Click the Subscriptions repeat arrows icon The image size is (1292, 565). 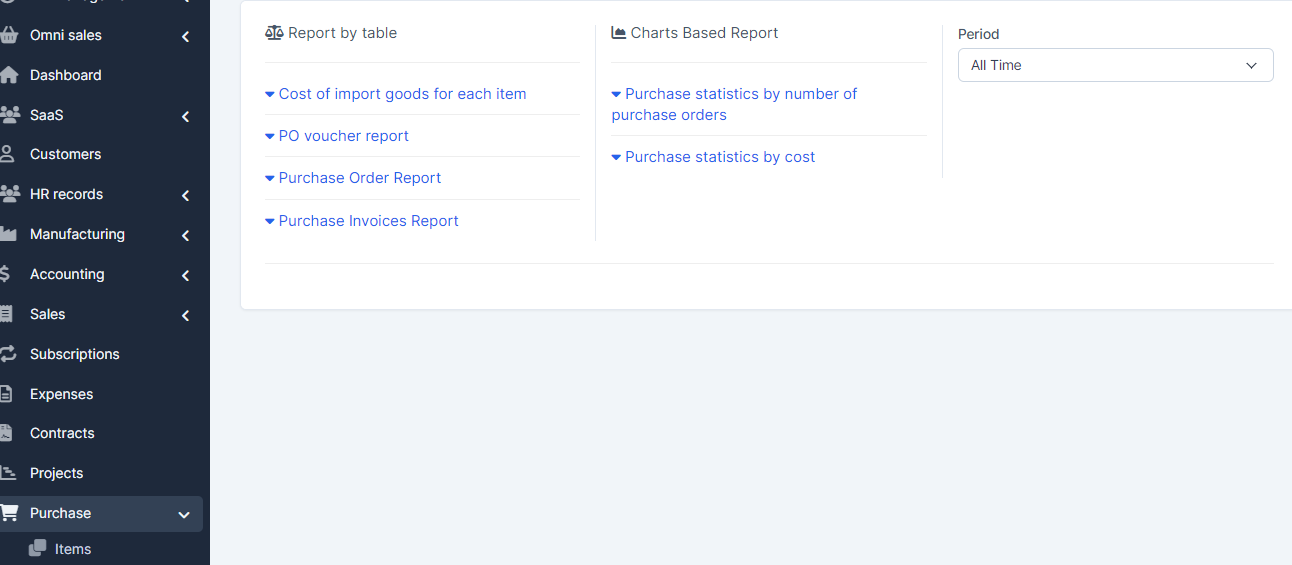pos(8,354)
